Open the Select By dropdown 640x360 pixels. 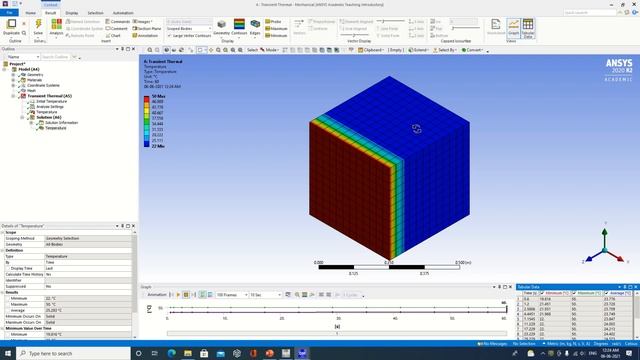(444, 50)
